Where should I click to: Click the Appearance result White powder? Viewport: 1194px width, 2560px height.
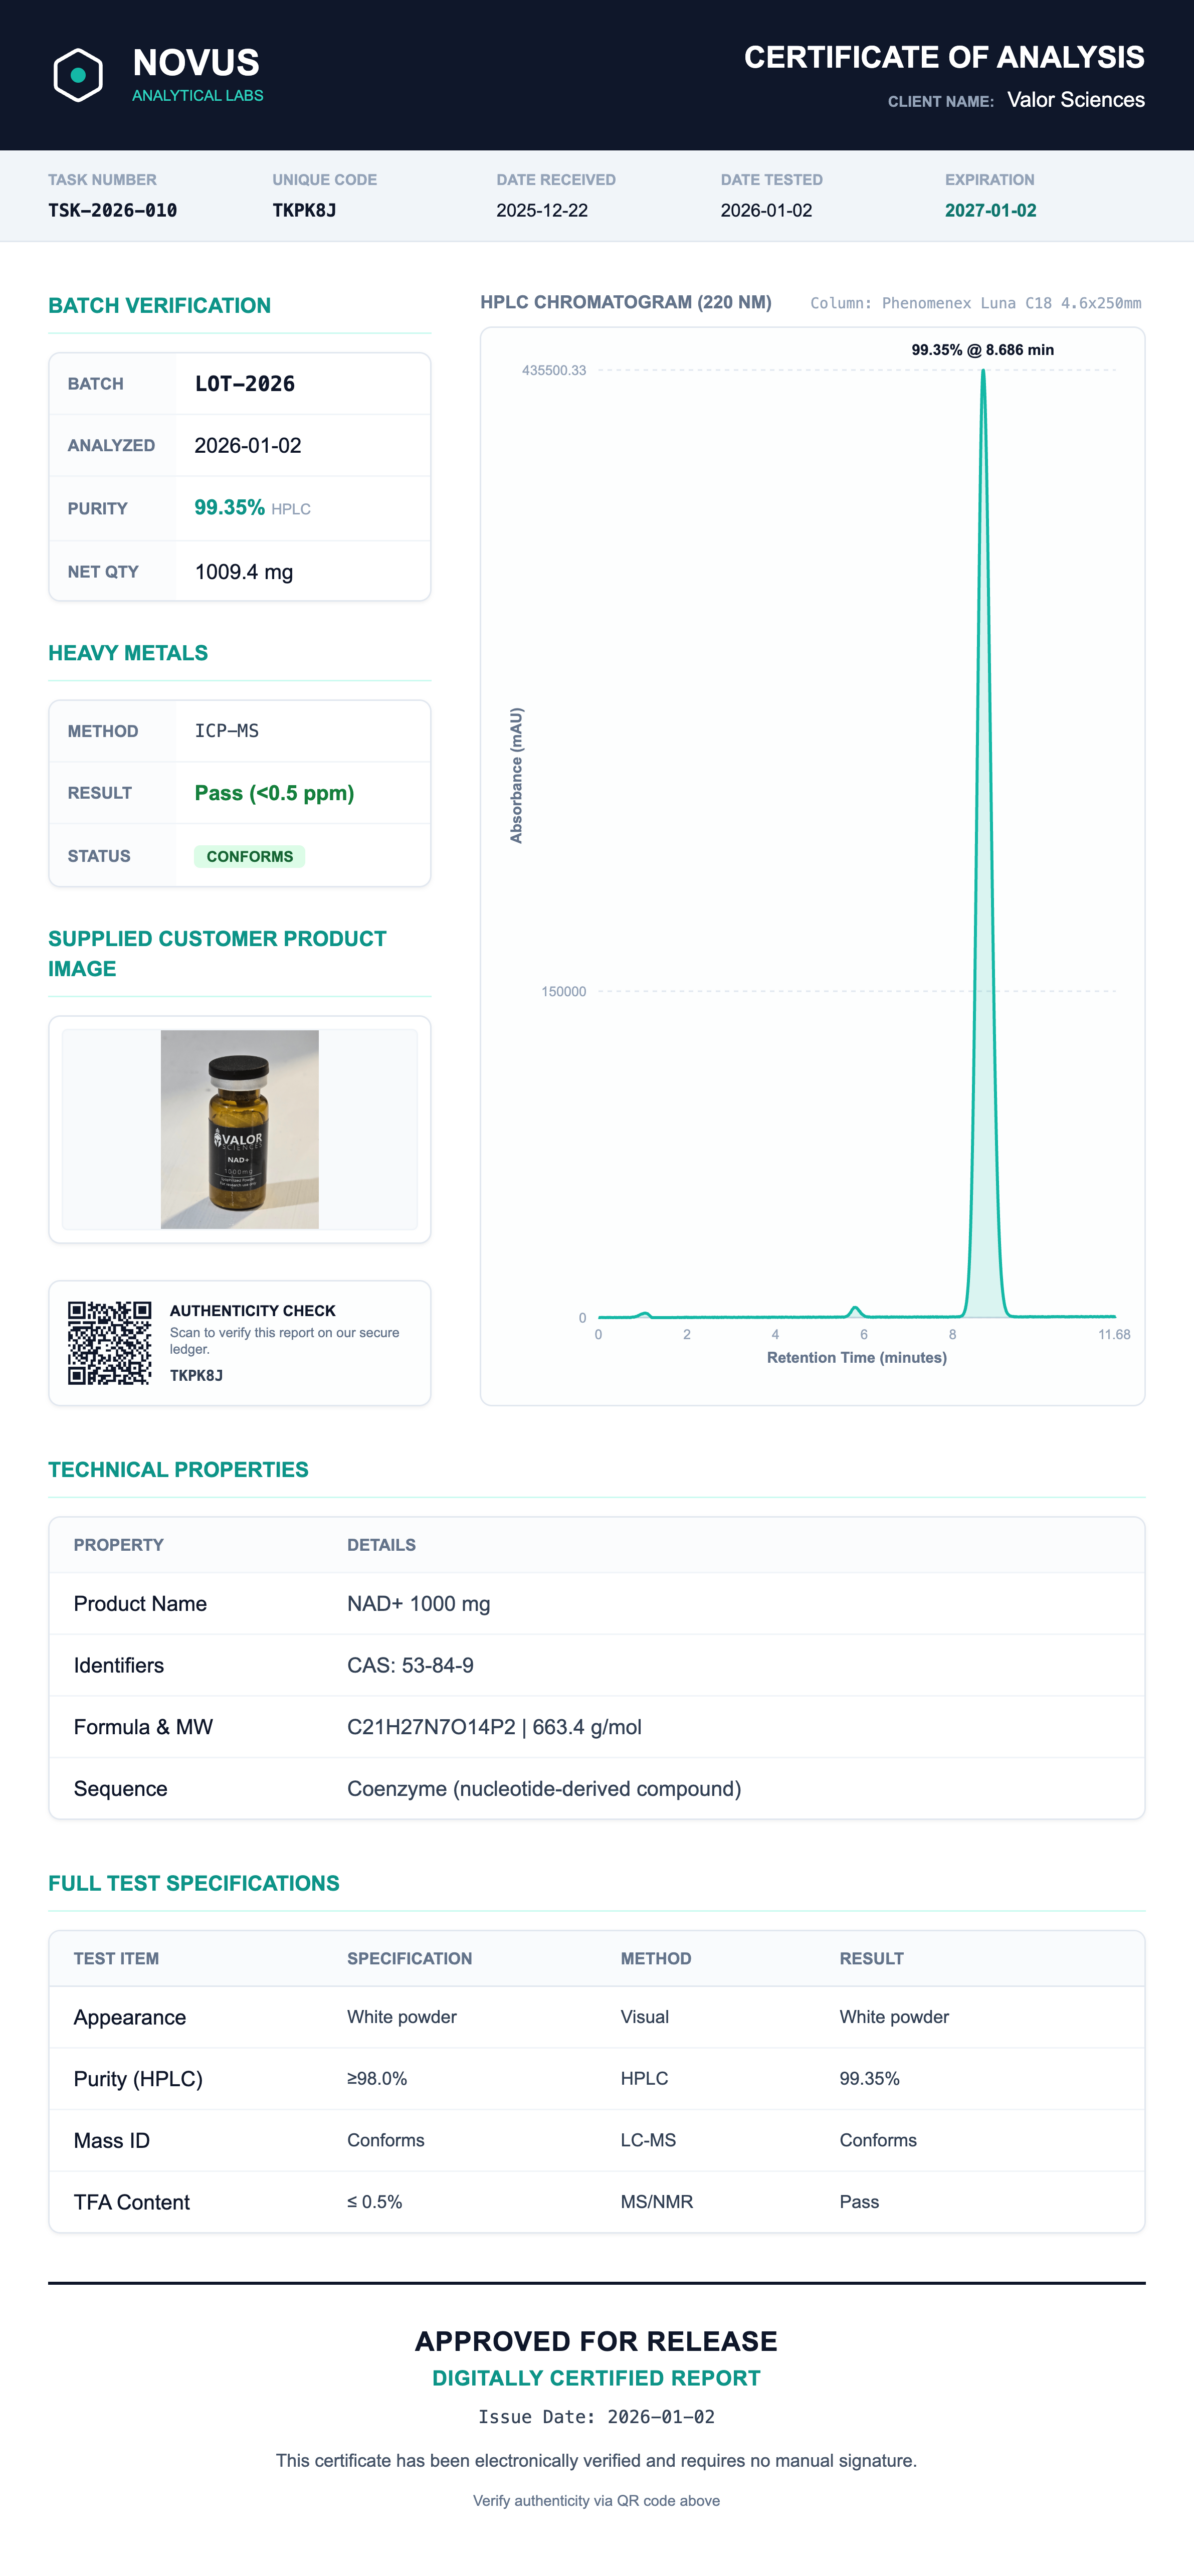click(x=894, y=2017)
